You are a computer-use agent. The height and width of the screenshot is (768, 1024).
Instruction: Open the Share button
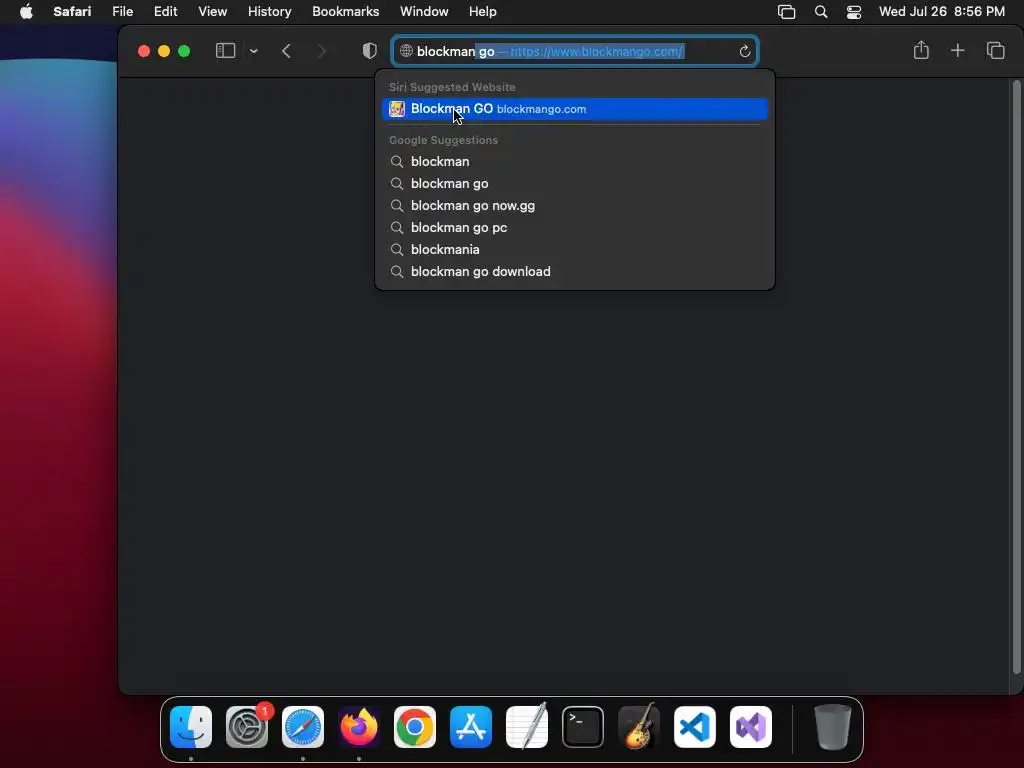tap(921, 50)
